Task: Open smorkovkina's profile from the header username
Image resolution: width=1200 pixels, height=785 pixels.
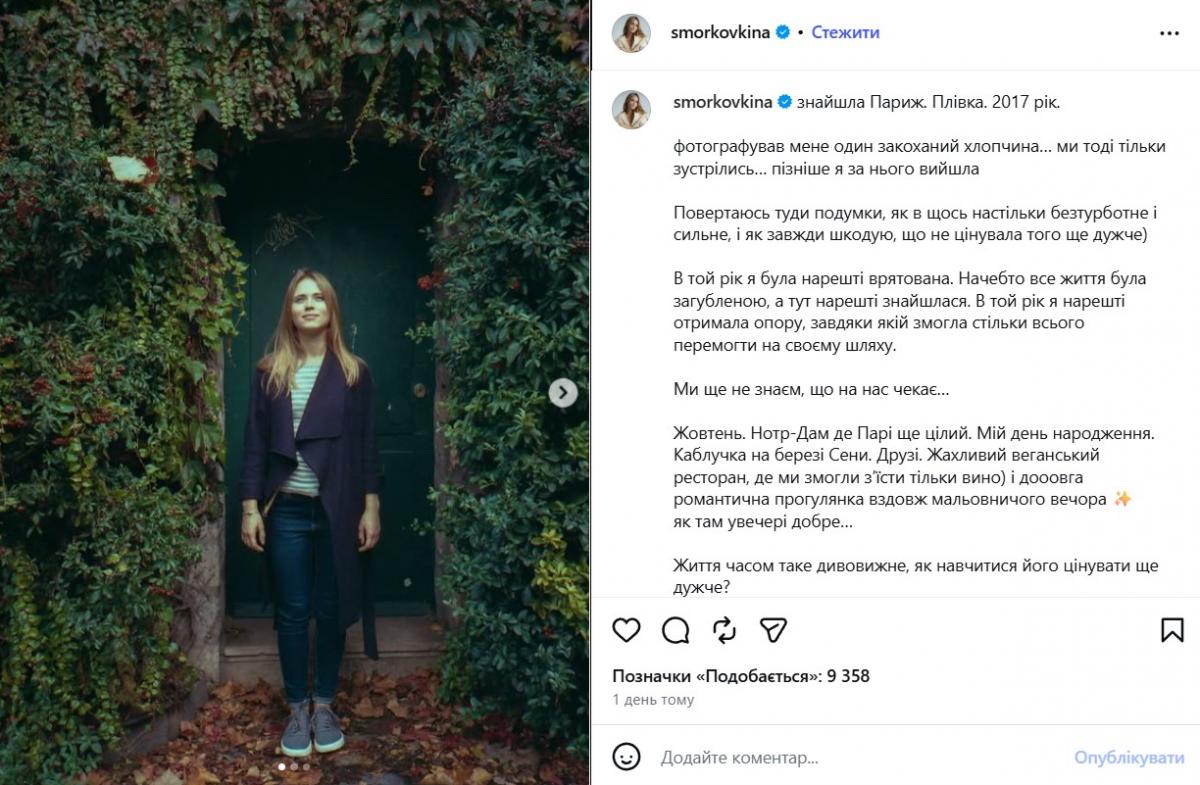Action: point(720,32)
